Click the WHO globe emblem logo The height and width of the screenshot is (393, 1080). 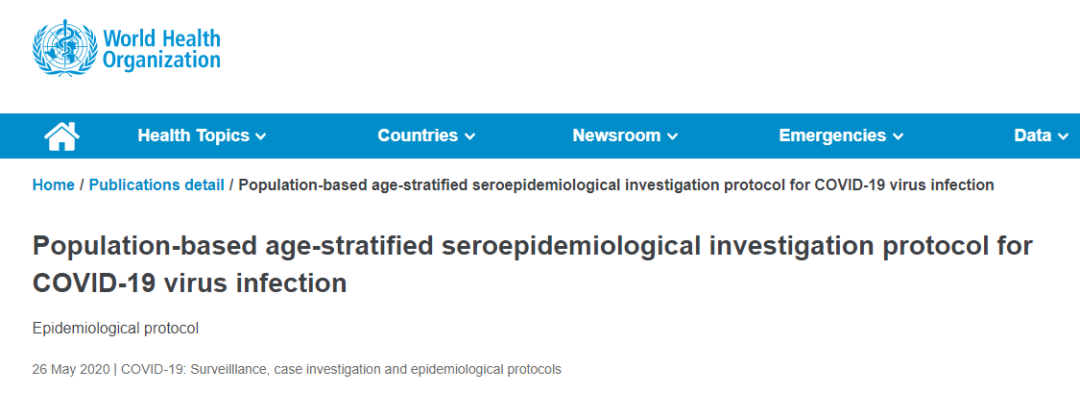[65, 47]
